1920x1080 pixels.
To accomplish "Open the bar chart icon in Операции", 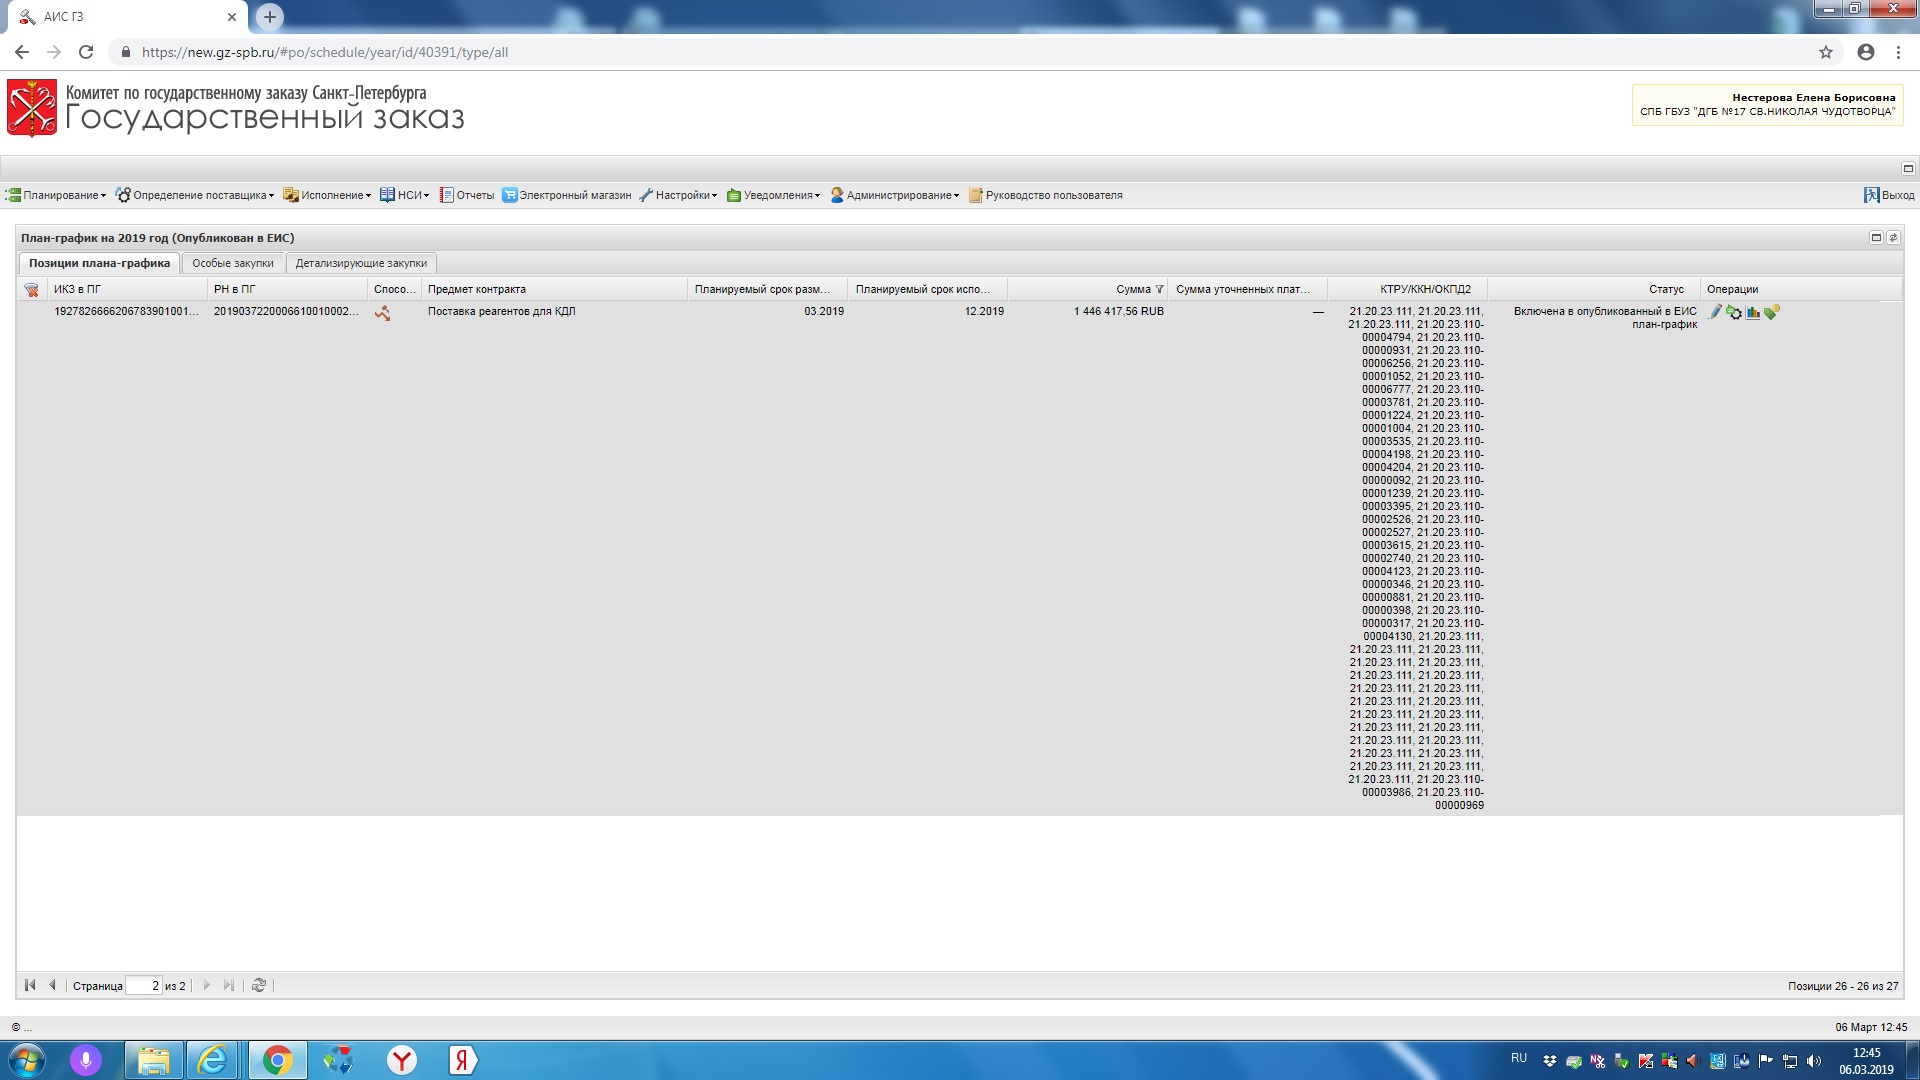I will (1753, 312).
